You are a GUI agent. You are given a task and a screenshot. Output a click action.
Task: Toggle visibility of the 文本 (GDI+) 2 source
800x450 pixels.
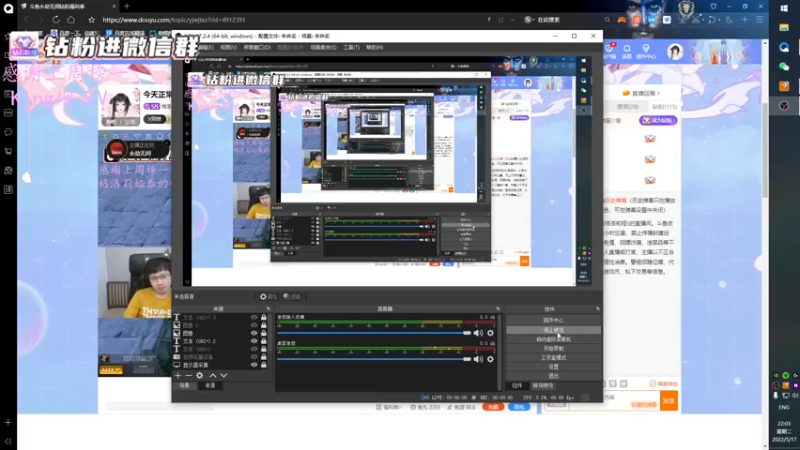(254, 341)
